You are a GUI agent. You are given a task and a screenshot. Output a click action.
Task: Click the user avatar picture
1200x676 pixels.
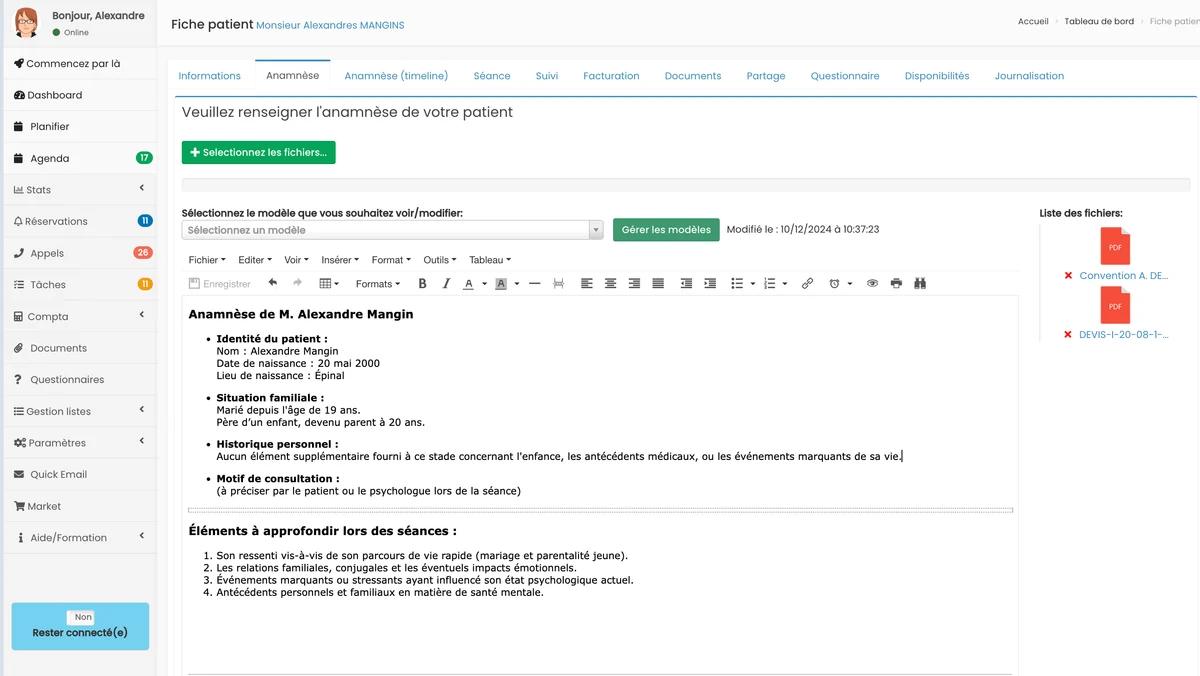27,23
